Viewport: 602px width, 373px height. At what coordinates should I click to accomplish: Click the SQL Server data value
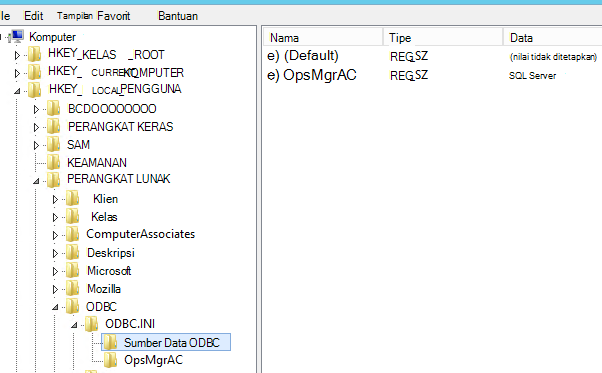point(533,76)
